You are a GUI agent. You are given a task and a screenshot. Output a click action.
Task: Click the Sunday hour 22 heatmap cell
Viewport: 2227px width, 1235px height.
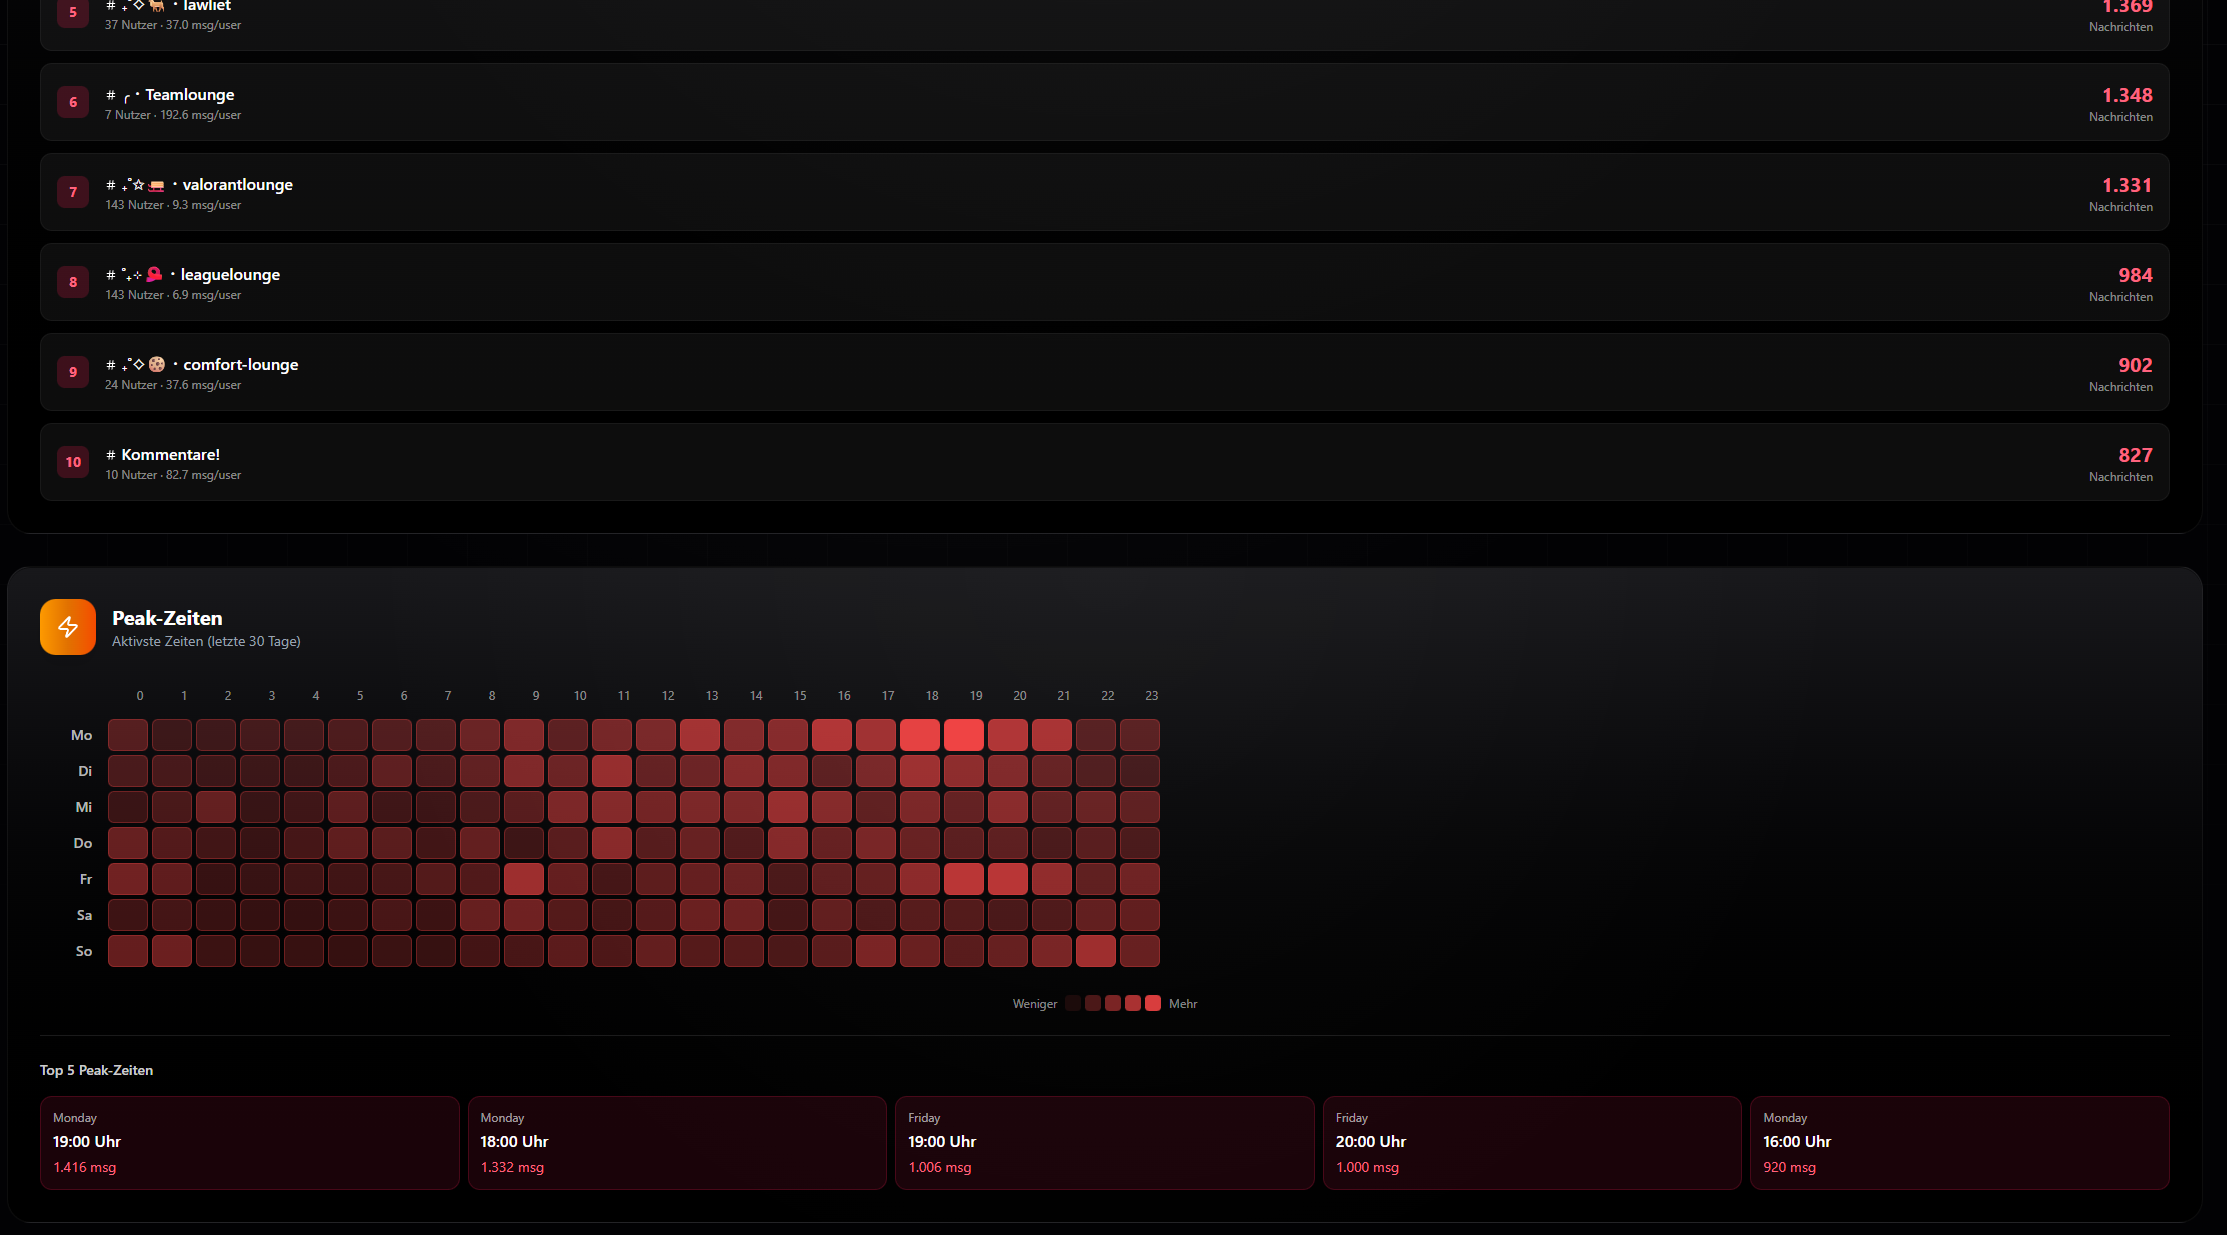coord(1096,951)
